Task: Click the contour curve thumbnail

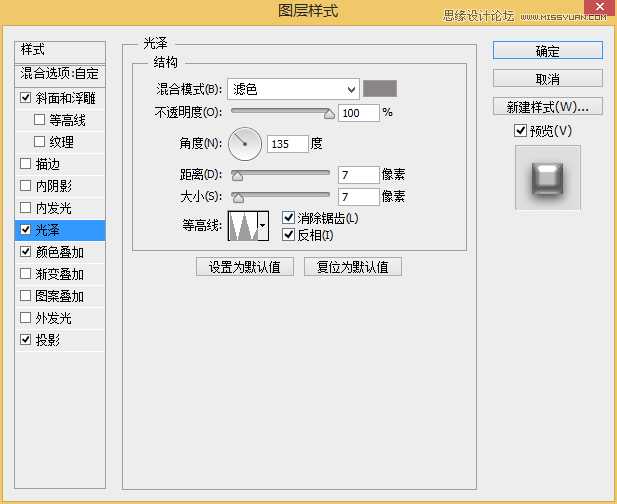Action: pos(243,226)
